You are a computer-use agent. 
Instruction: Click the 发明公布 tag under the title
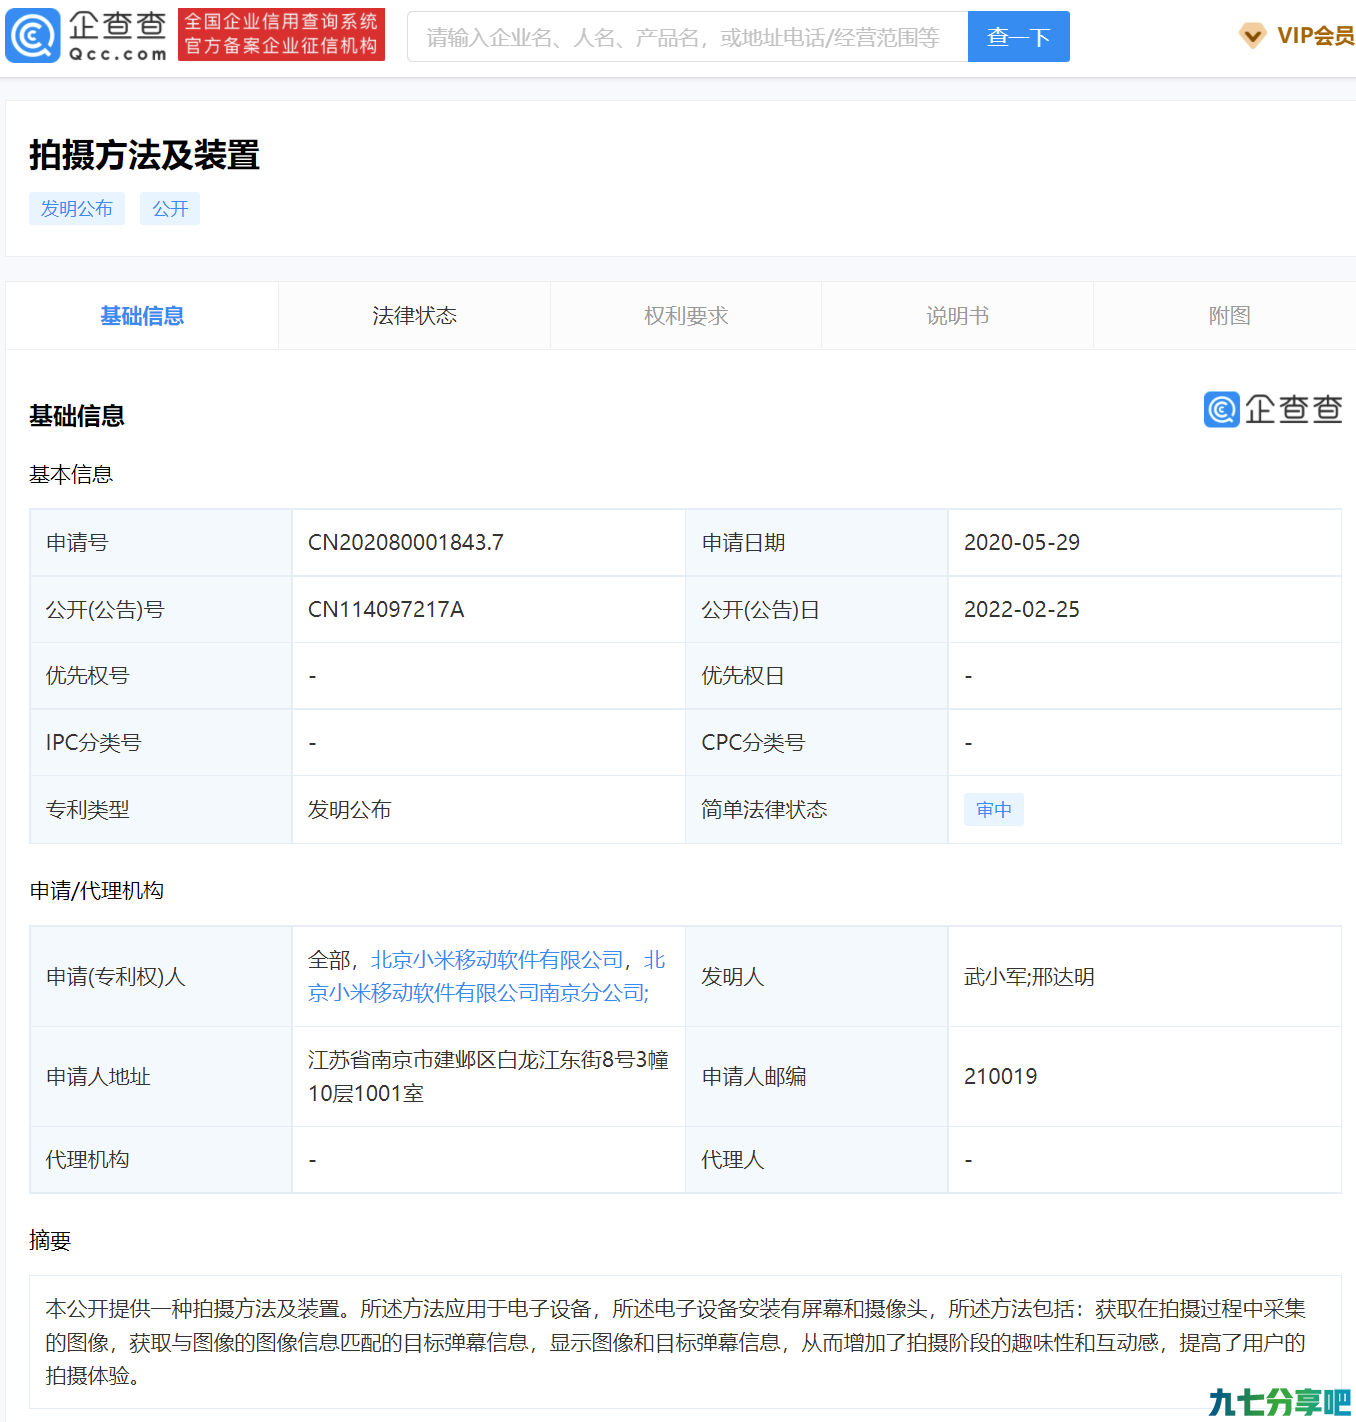(77, 208)
